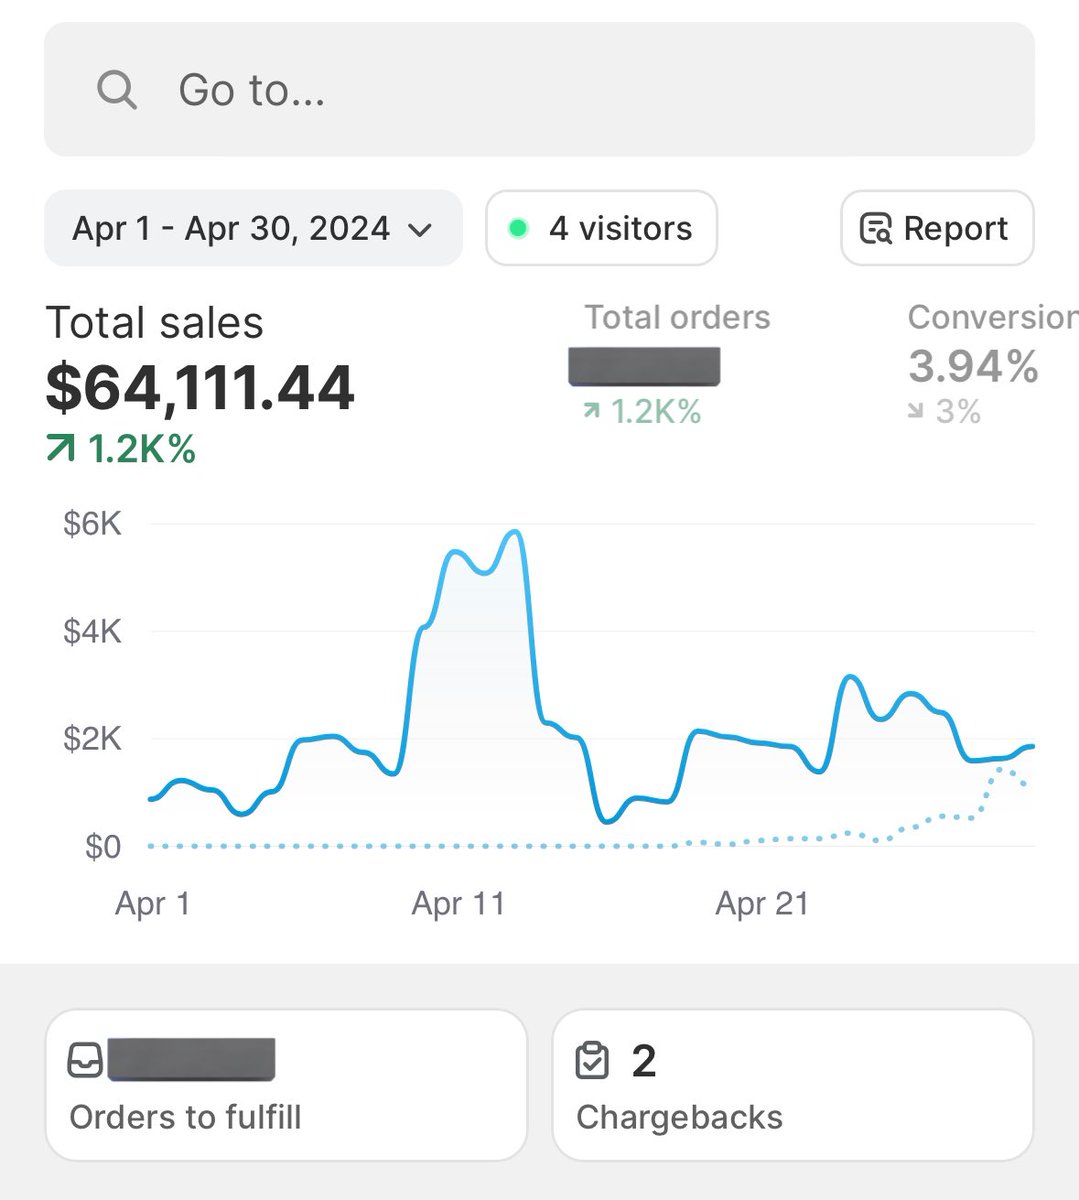Click the clipboard check icon beside Chargebacks

pos(592,1060)
